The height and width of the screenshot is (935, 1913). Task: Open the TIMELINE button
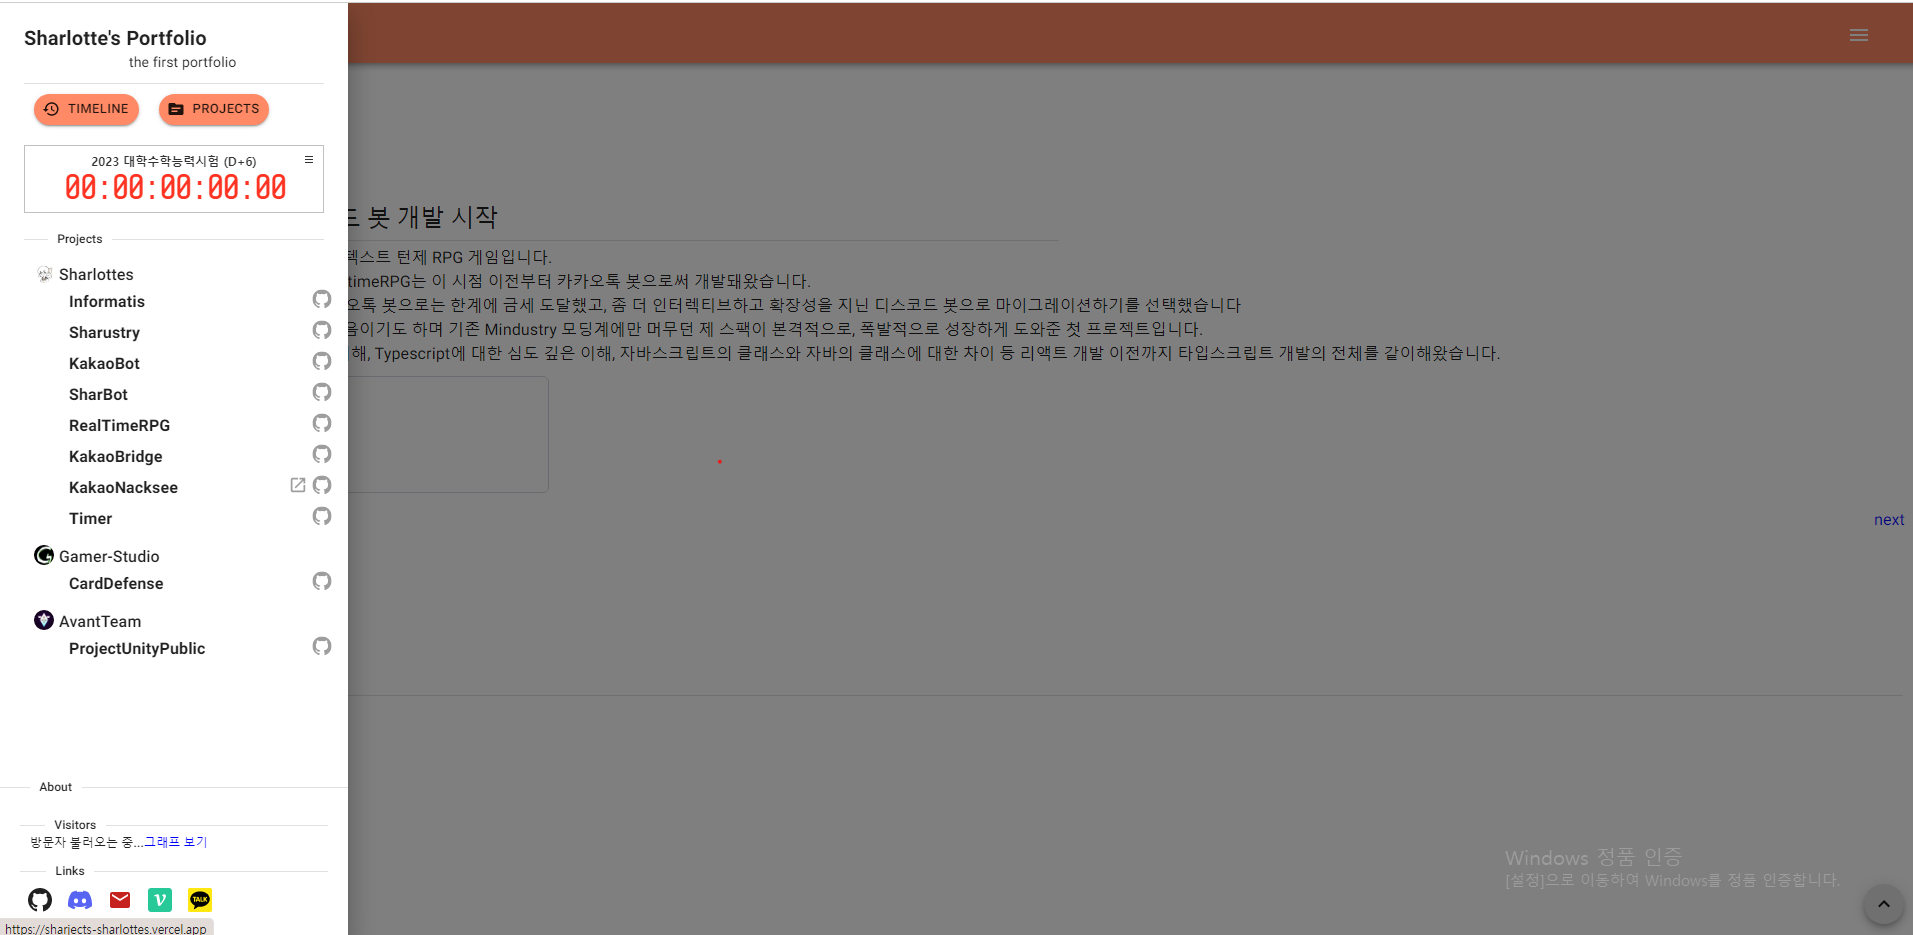86,109
